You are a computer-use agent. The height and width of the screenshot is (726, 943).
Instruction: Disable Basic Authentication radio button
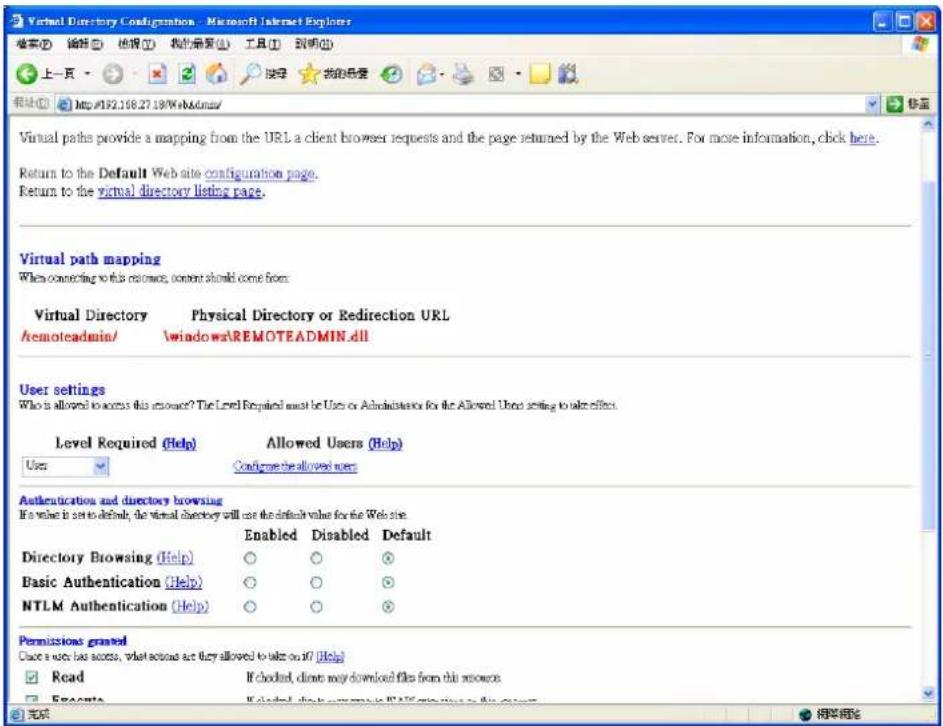click(316, 582)
